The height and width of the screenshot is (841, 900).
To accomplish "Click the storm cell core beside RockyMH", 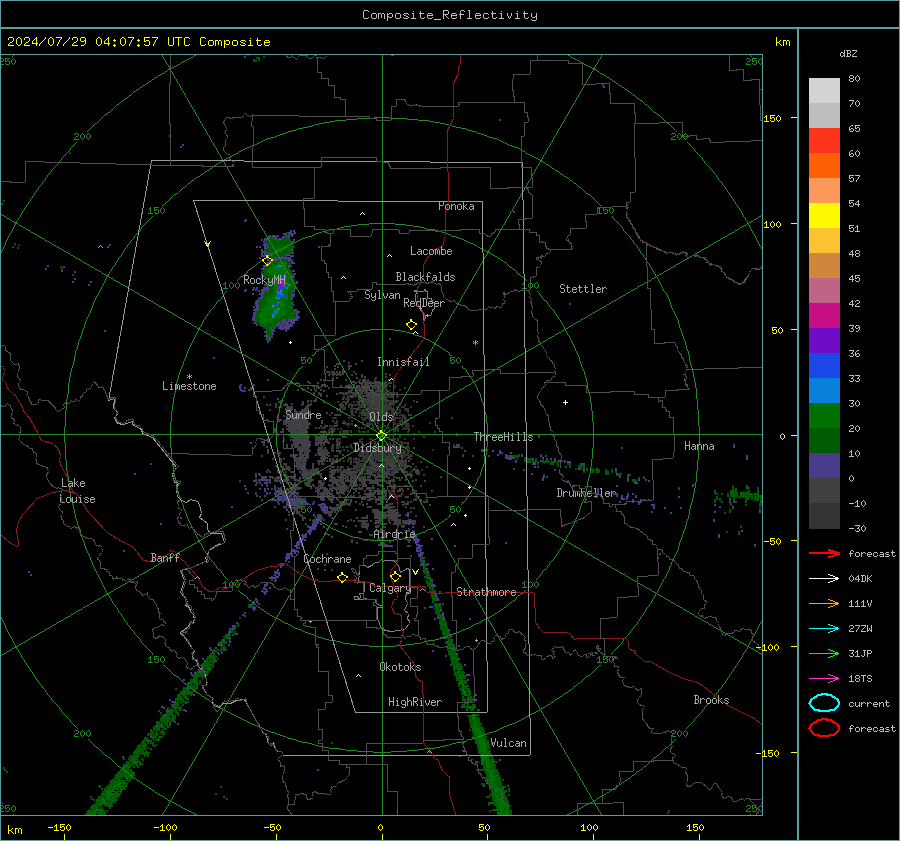I will click(x=280, y=287).
